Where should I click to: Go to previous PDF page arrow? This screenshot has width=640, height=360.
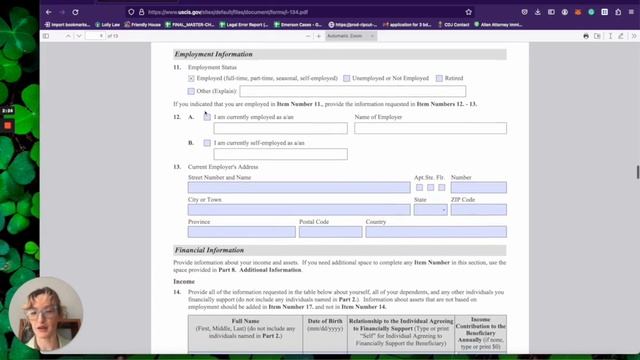coord(68,36)
